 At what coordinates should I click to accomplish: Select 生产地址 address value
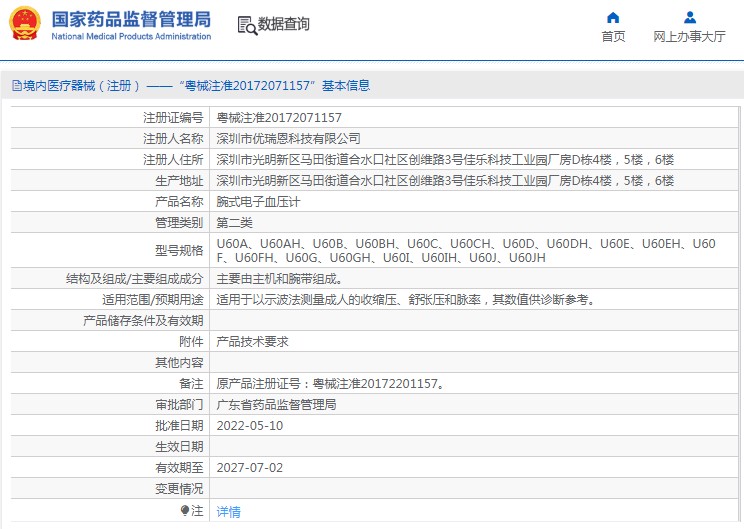(445, 181)
